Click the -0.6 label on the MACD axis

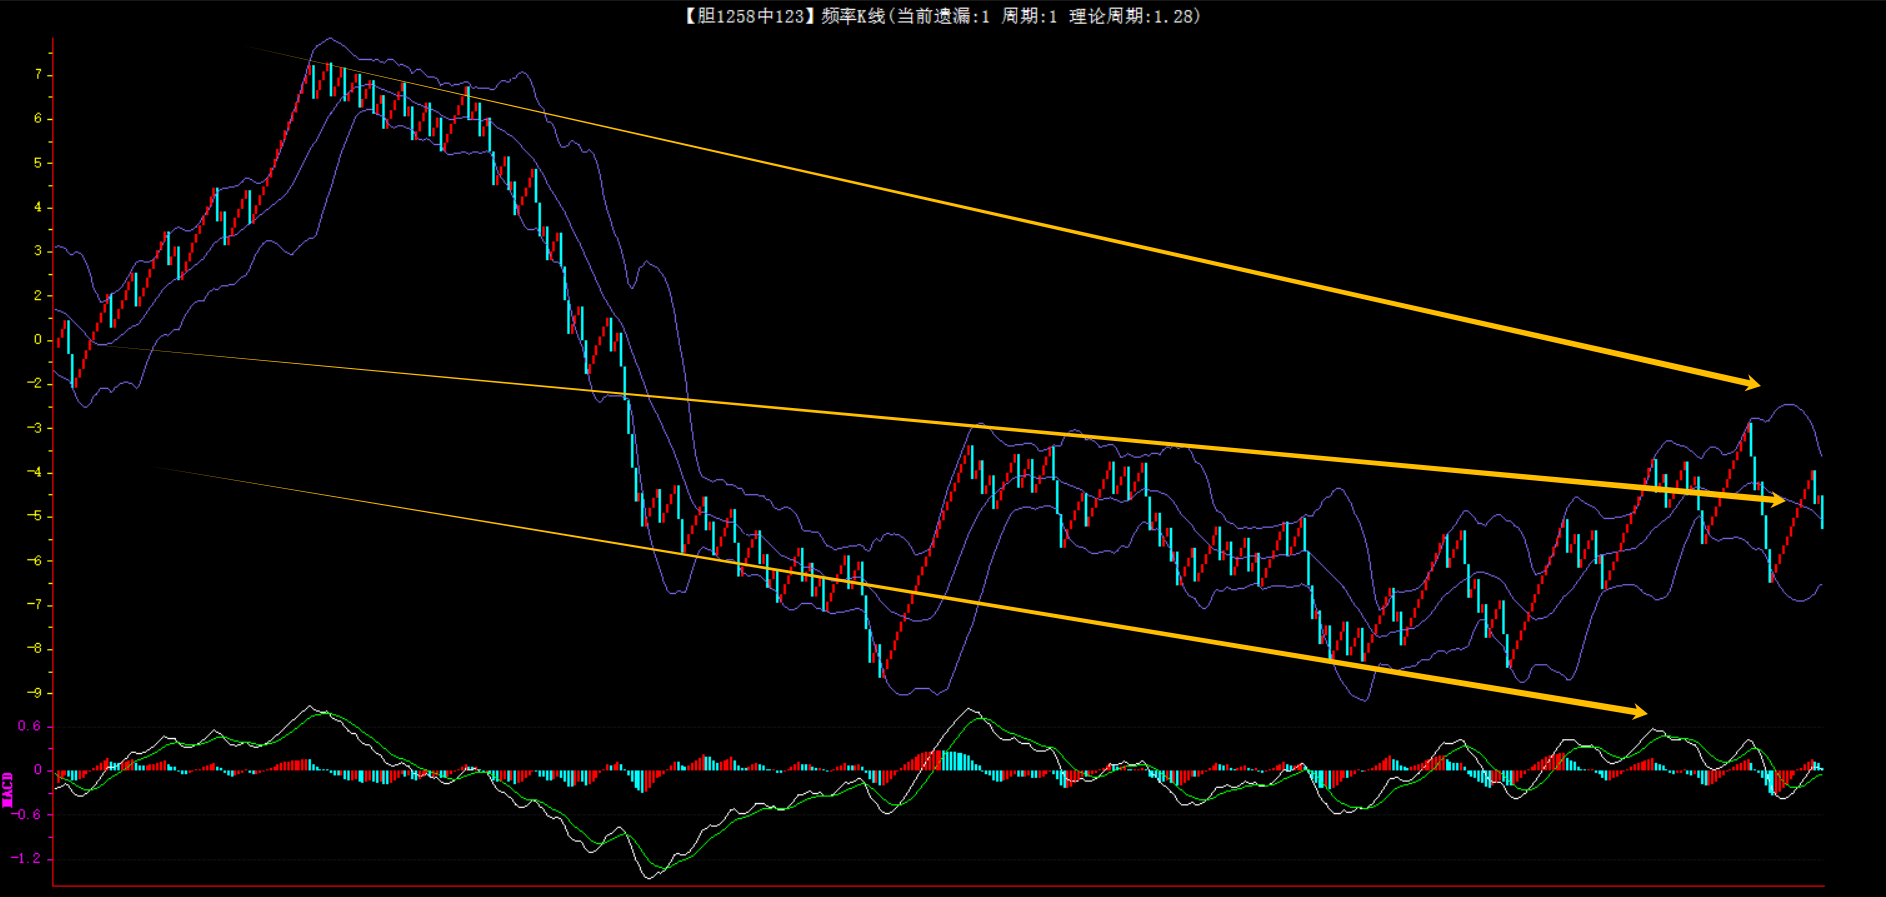coord(27,815)
